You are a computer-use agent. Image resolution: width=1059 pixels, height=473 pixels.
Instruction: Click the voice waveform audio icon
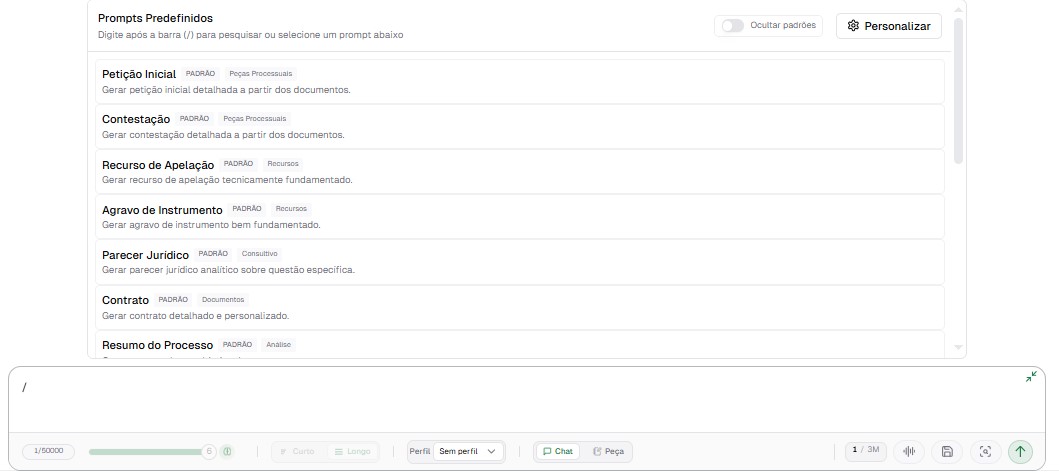point(909,451)
